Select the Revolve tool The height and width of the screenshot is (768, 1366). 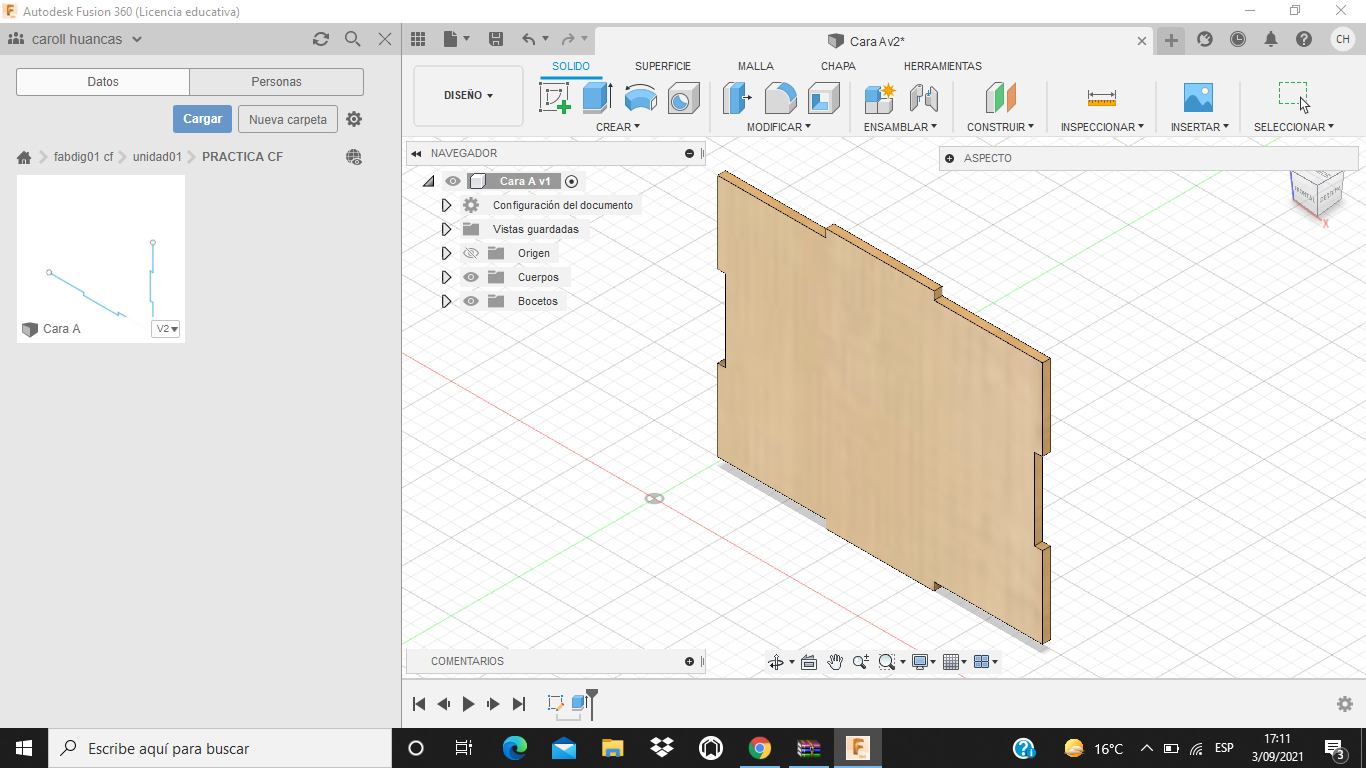coord(640,98)
